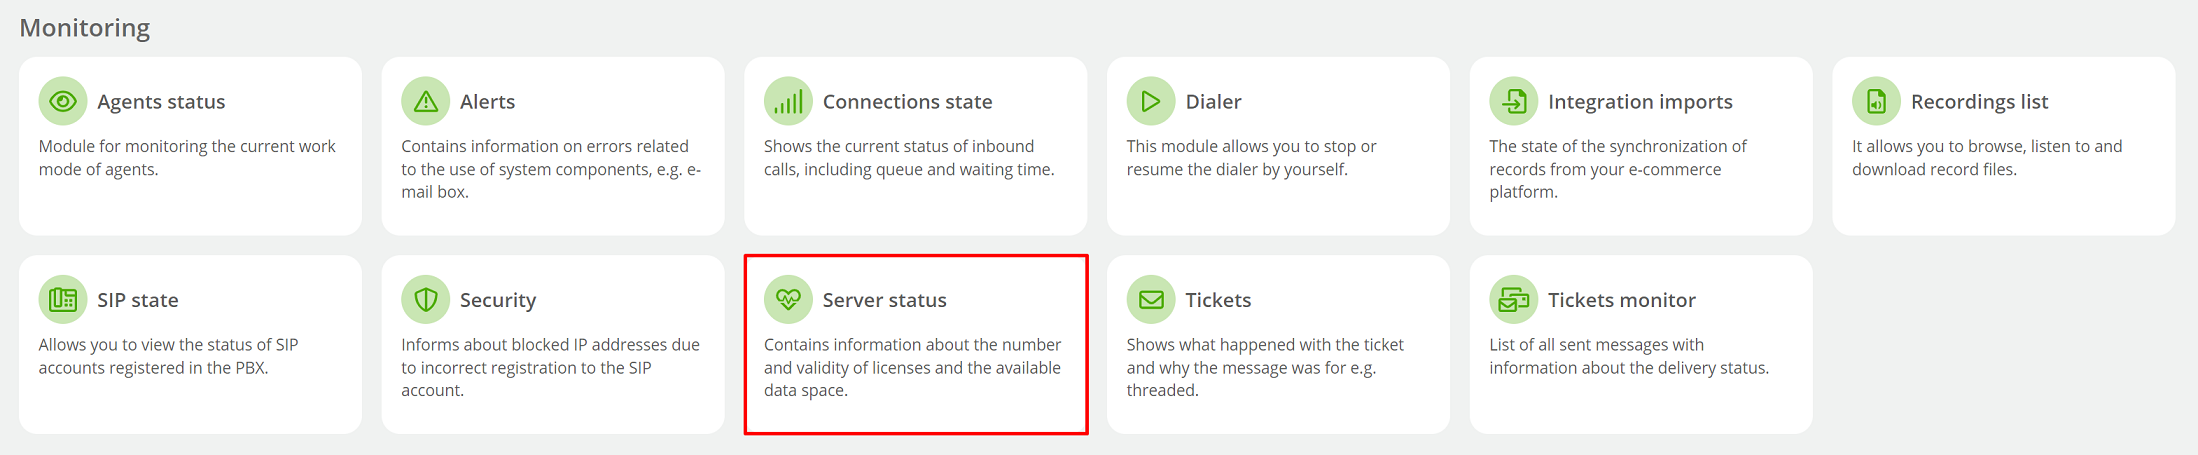Click the Integration imports arrow icon
Screen dimensions: 2198x455
point(1514,101)
